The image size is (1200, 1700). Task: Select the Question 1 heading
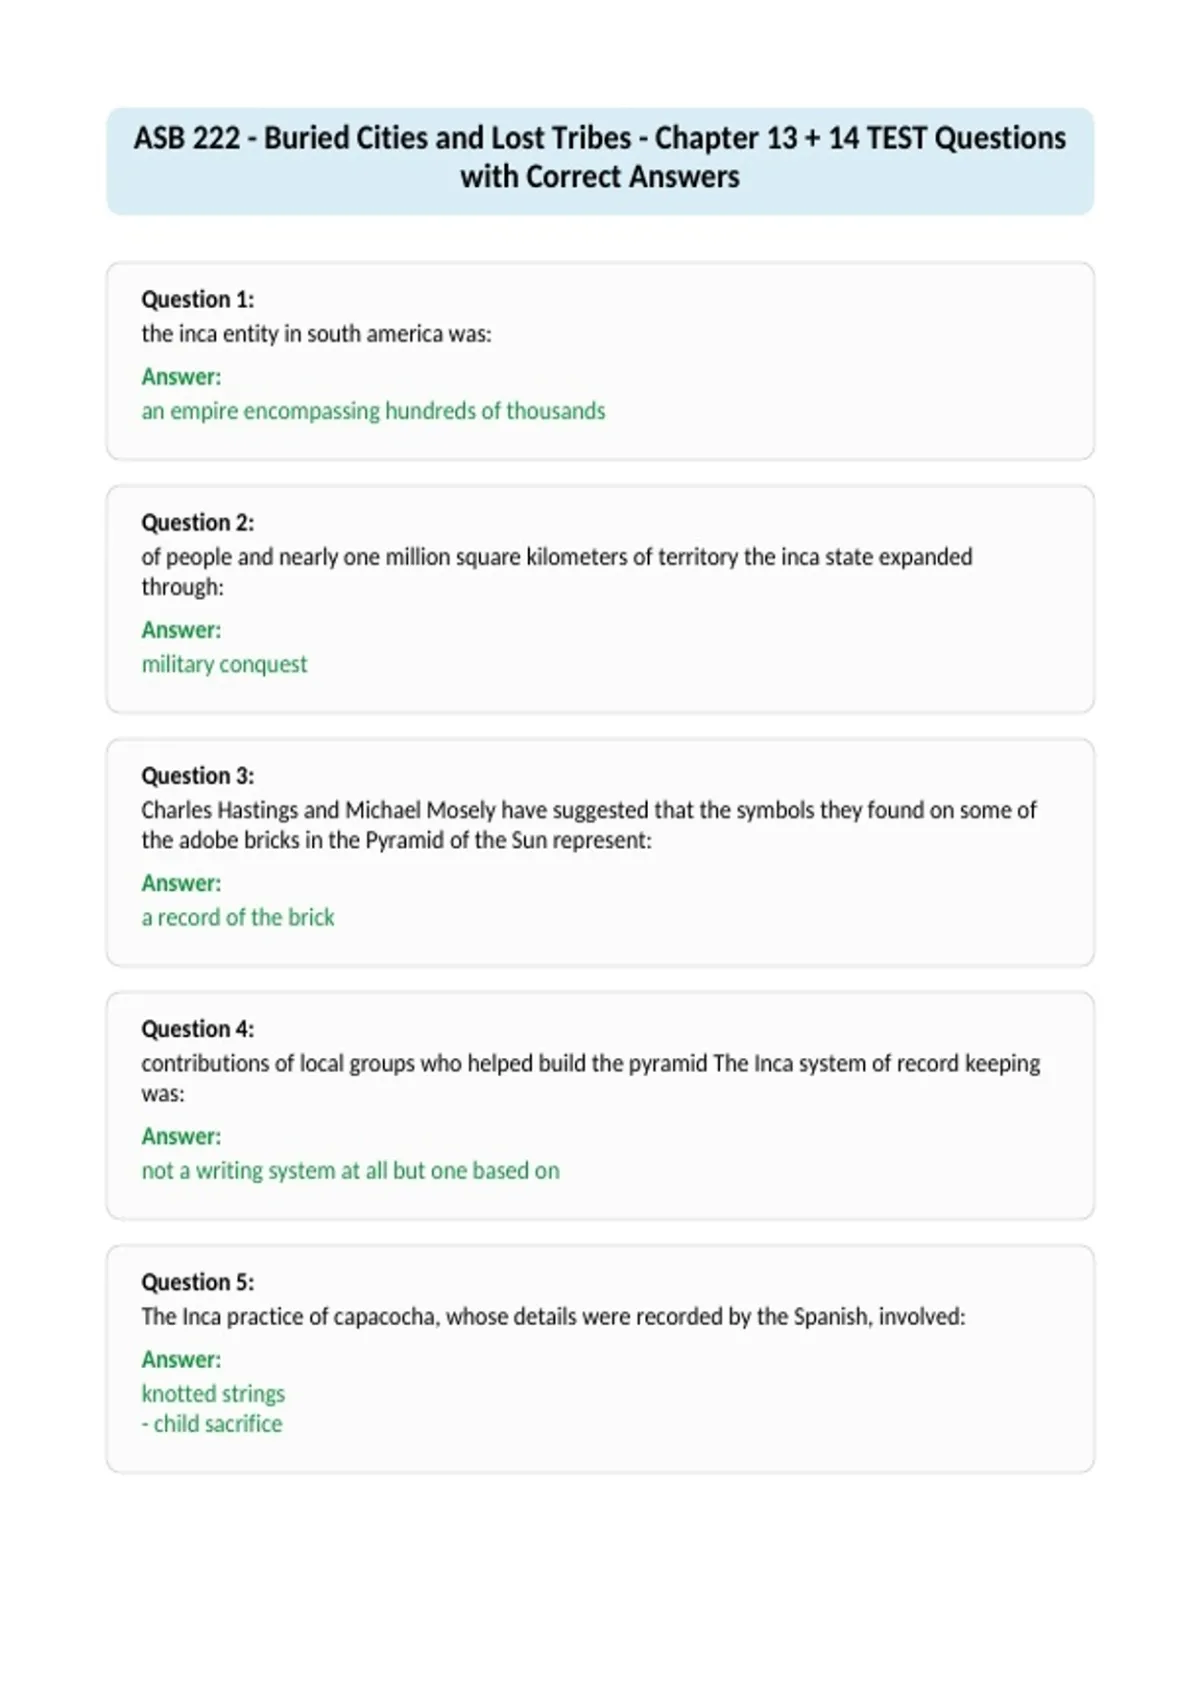[x=198, y=299]
